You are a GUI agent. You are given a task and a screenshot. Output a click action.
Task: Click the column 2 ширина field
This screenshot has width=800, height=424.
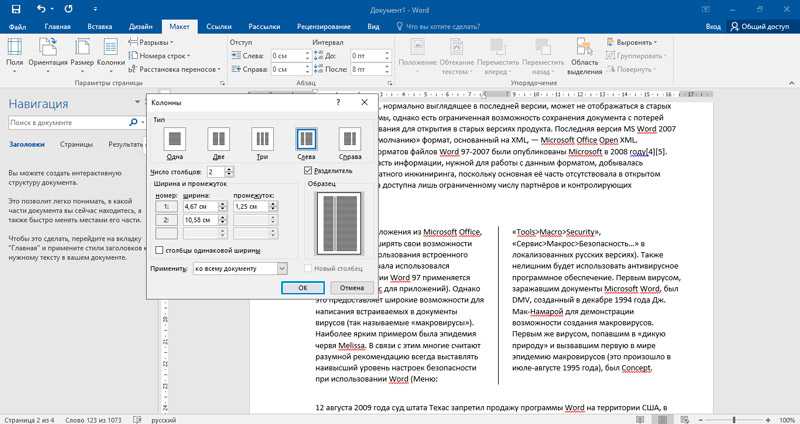point(199,220)
